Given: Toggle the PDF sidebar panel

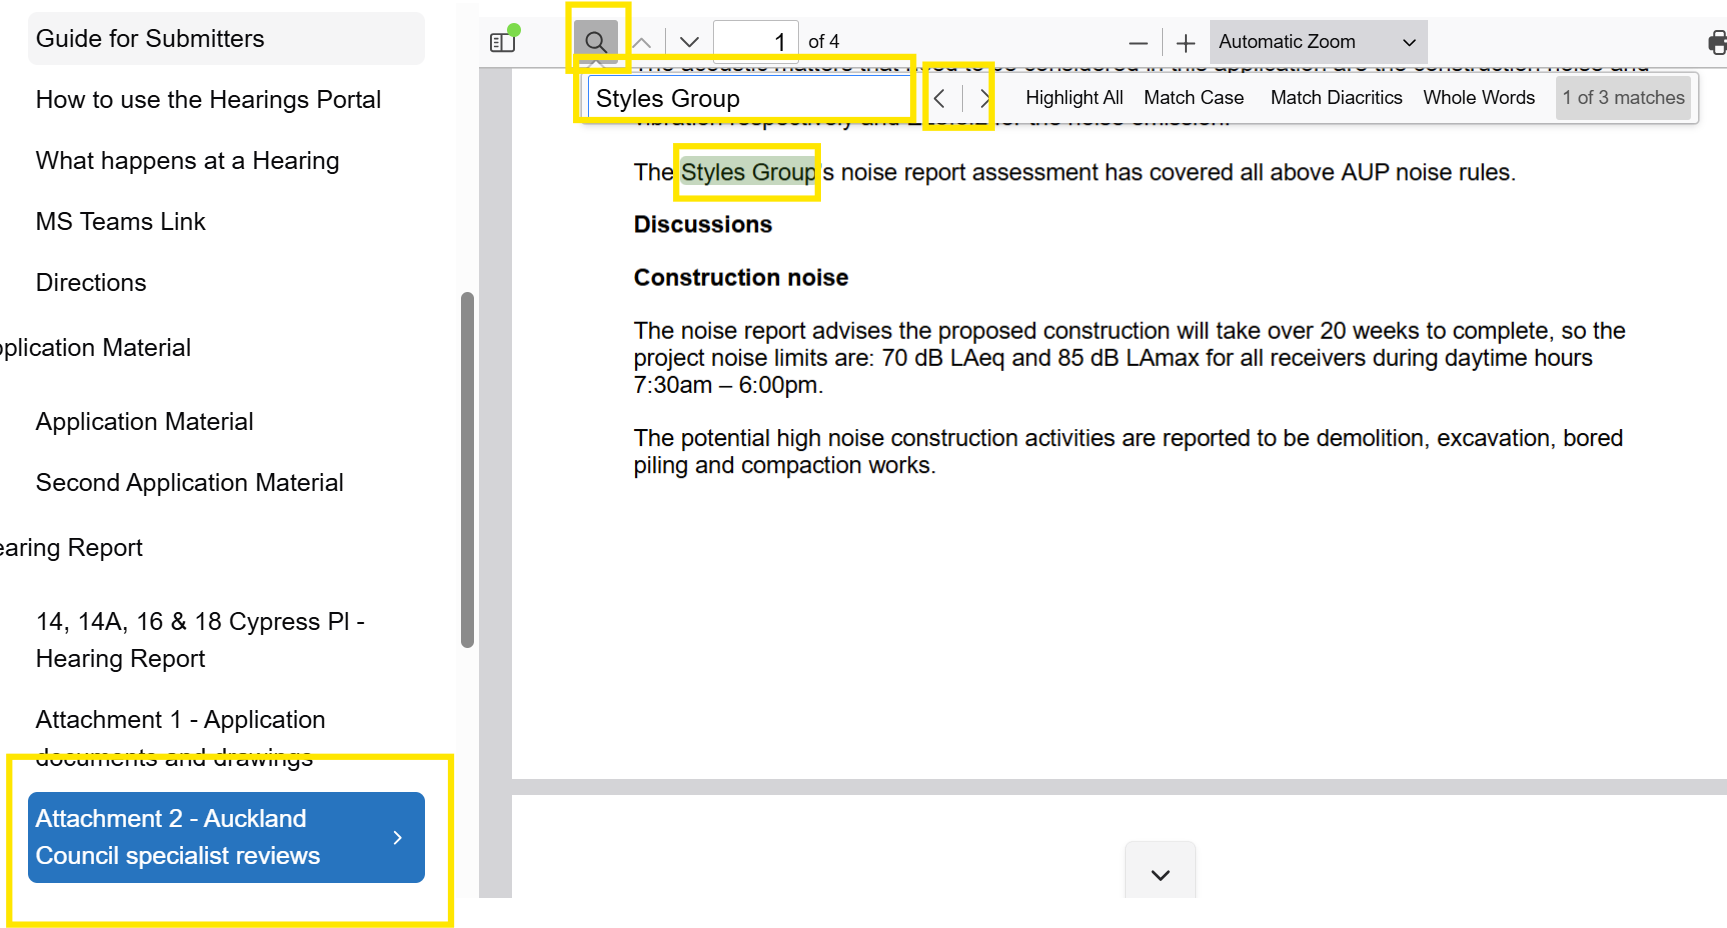Looking at the screenshot, I should 501,40.
